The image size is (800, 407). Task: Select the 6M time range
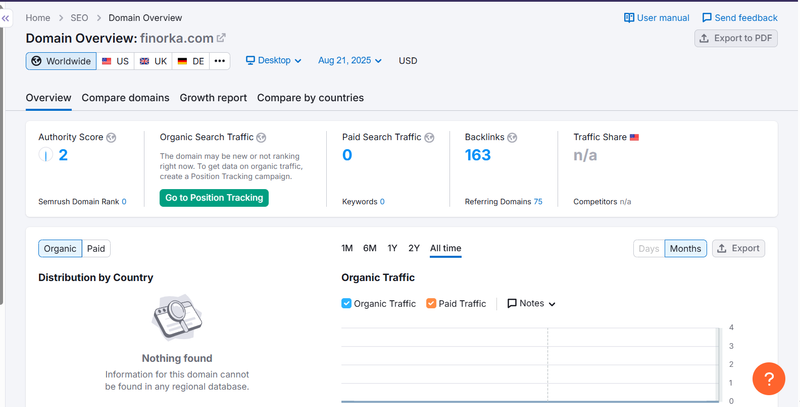pyautogui.click(x=370, y=248)
